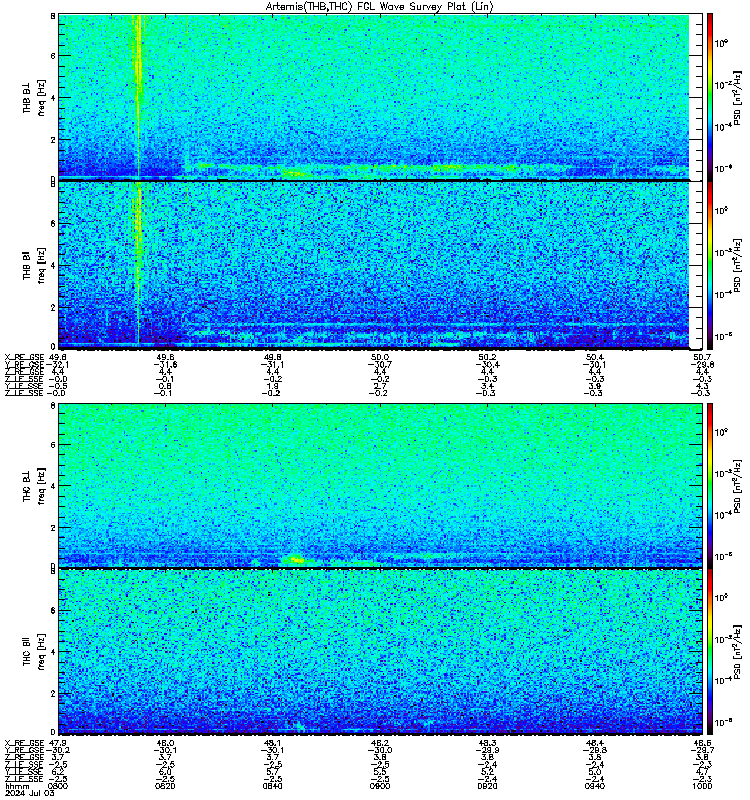This screenshot has height=800, width=750.
Task: Click the THC Y_RE_GSE value '-30.0'
Action: coord(380,750)
